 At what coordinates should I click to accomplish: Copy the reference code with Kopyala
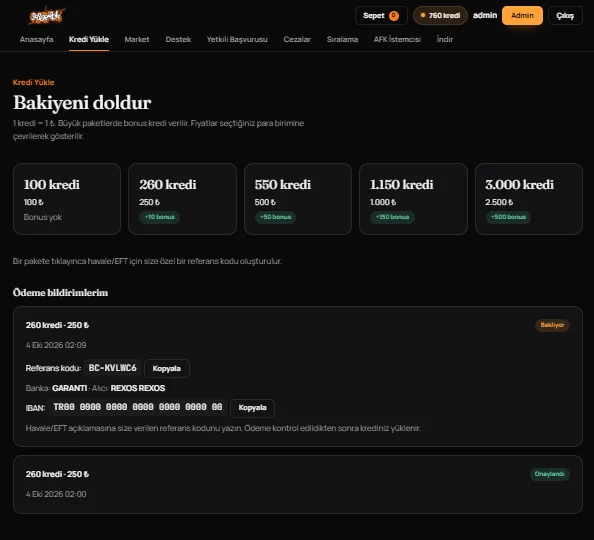point(167,368)
